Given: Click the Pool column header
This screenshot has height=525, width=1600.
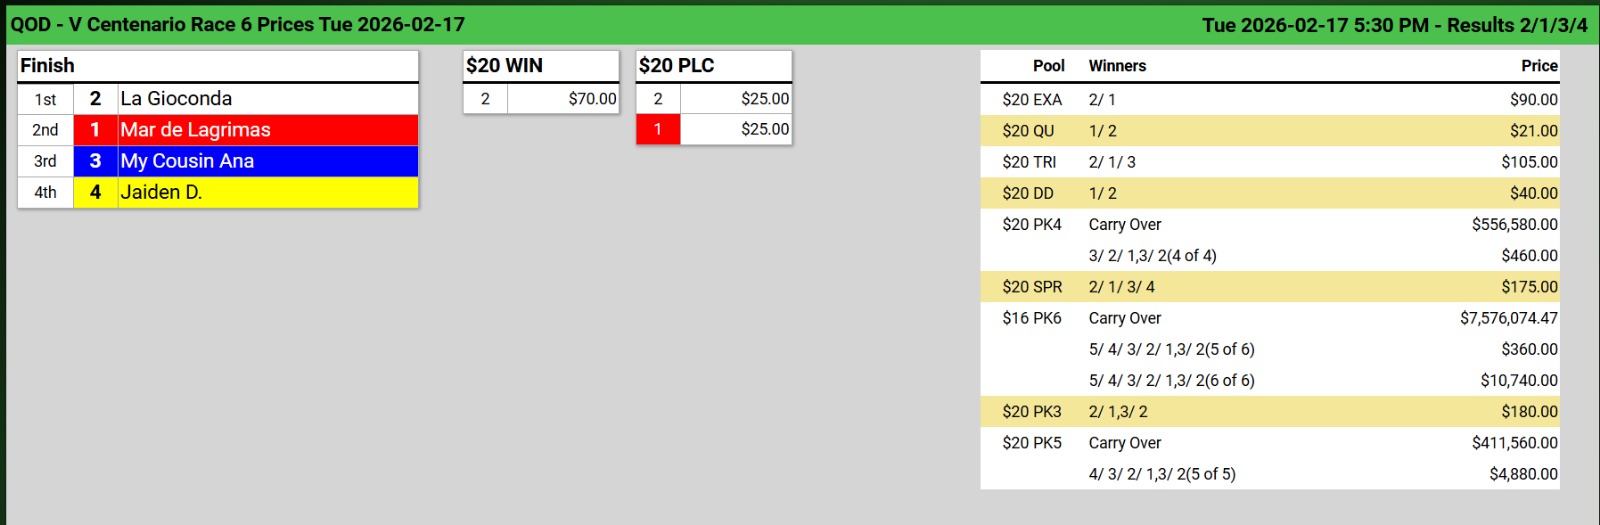Looking at the screenshot, I should pos(1048,66).
